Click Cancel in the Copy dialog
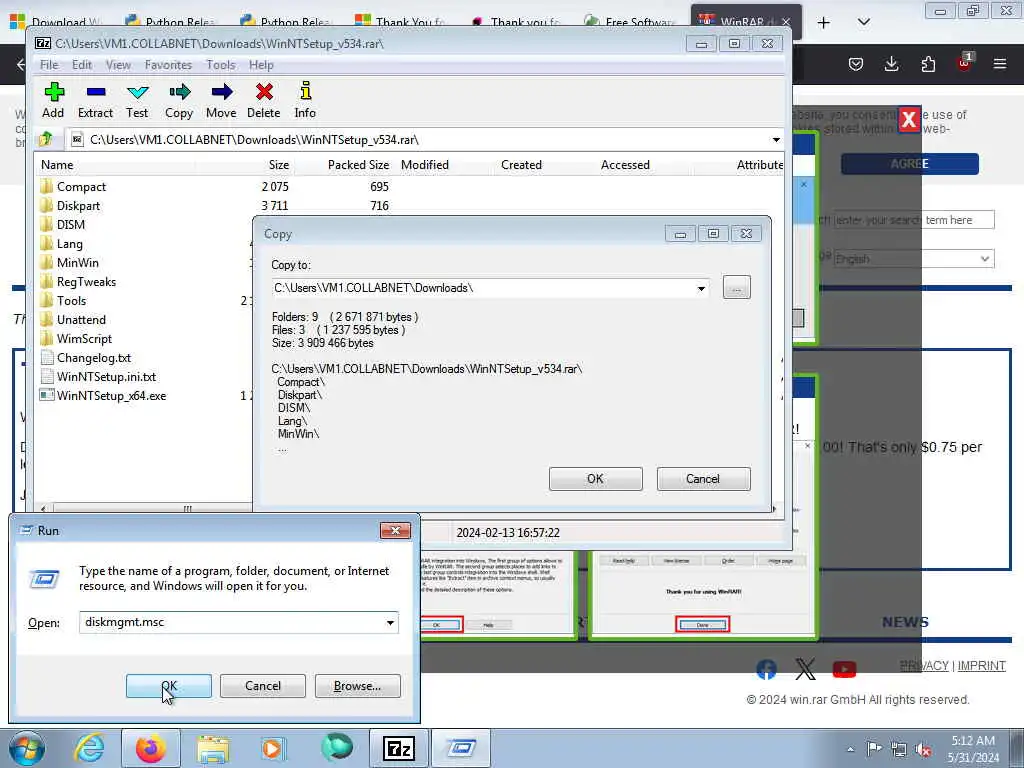 tap(703, 479)
